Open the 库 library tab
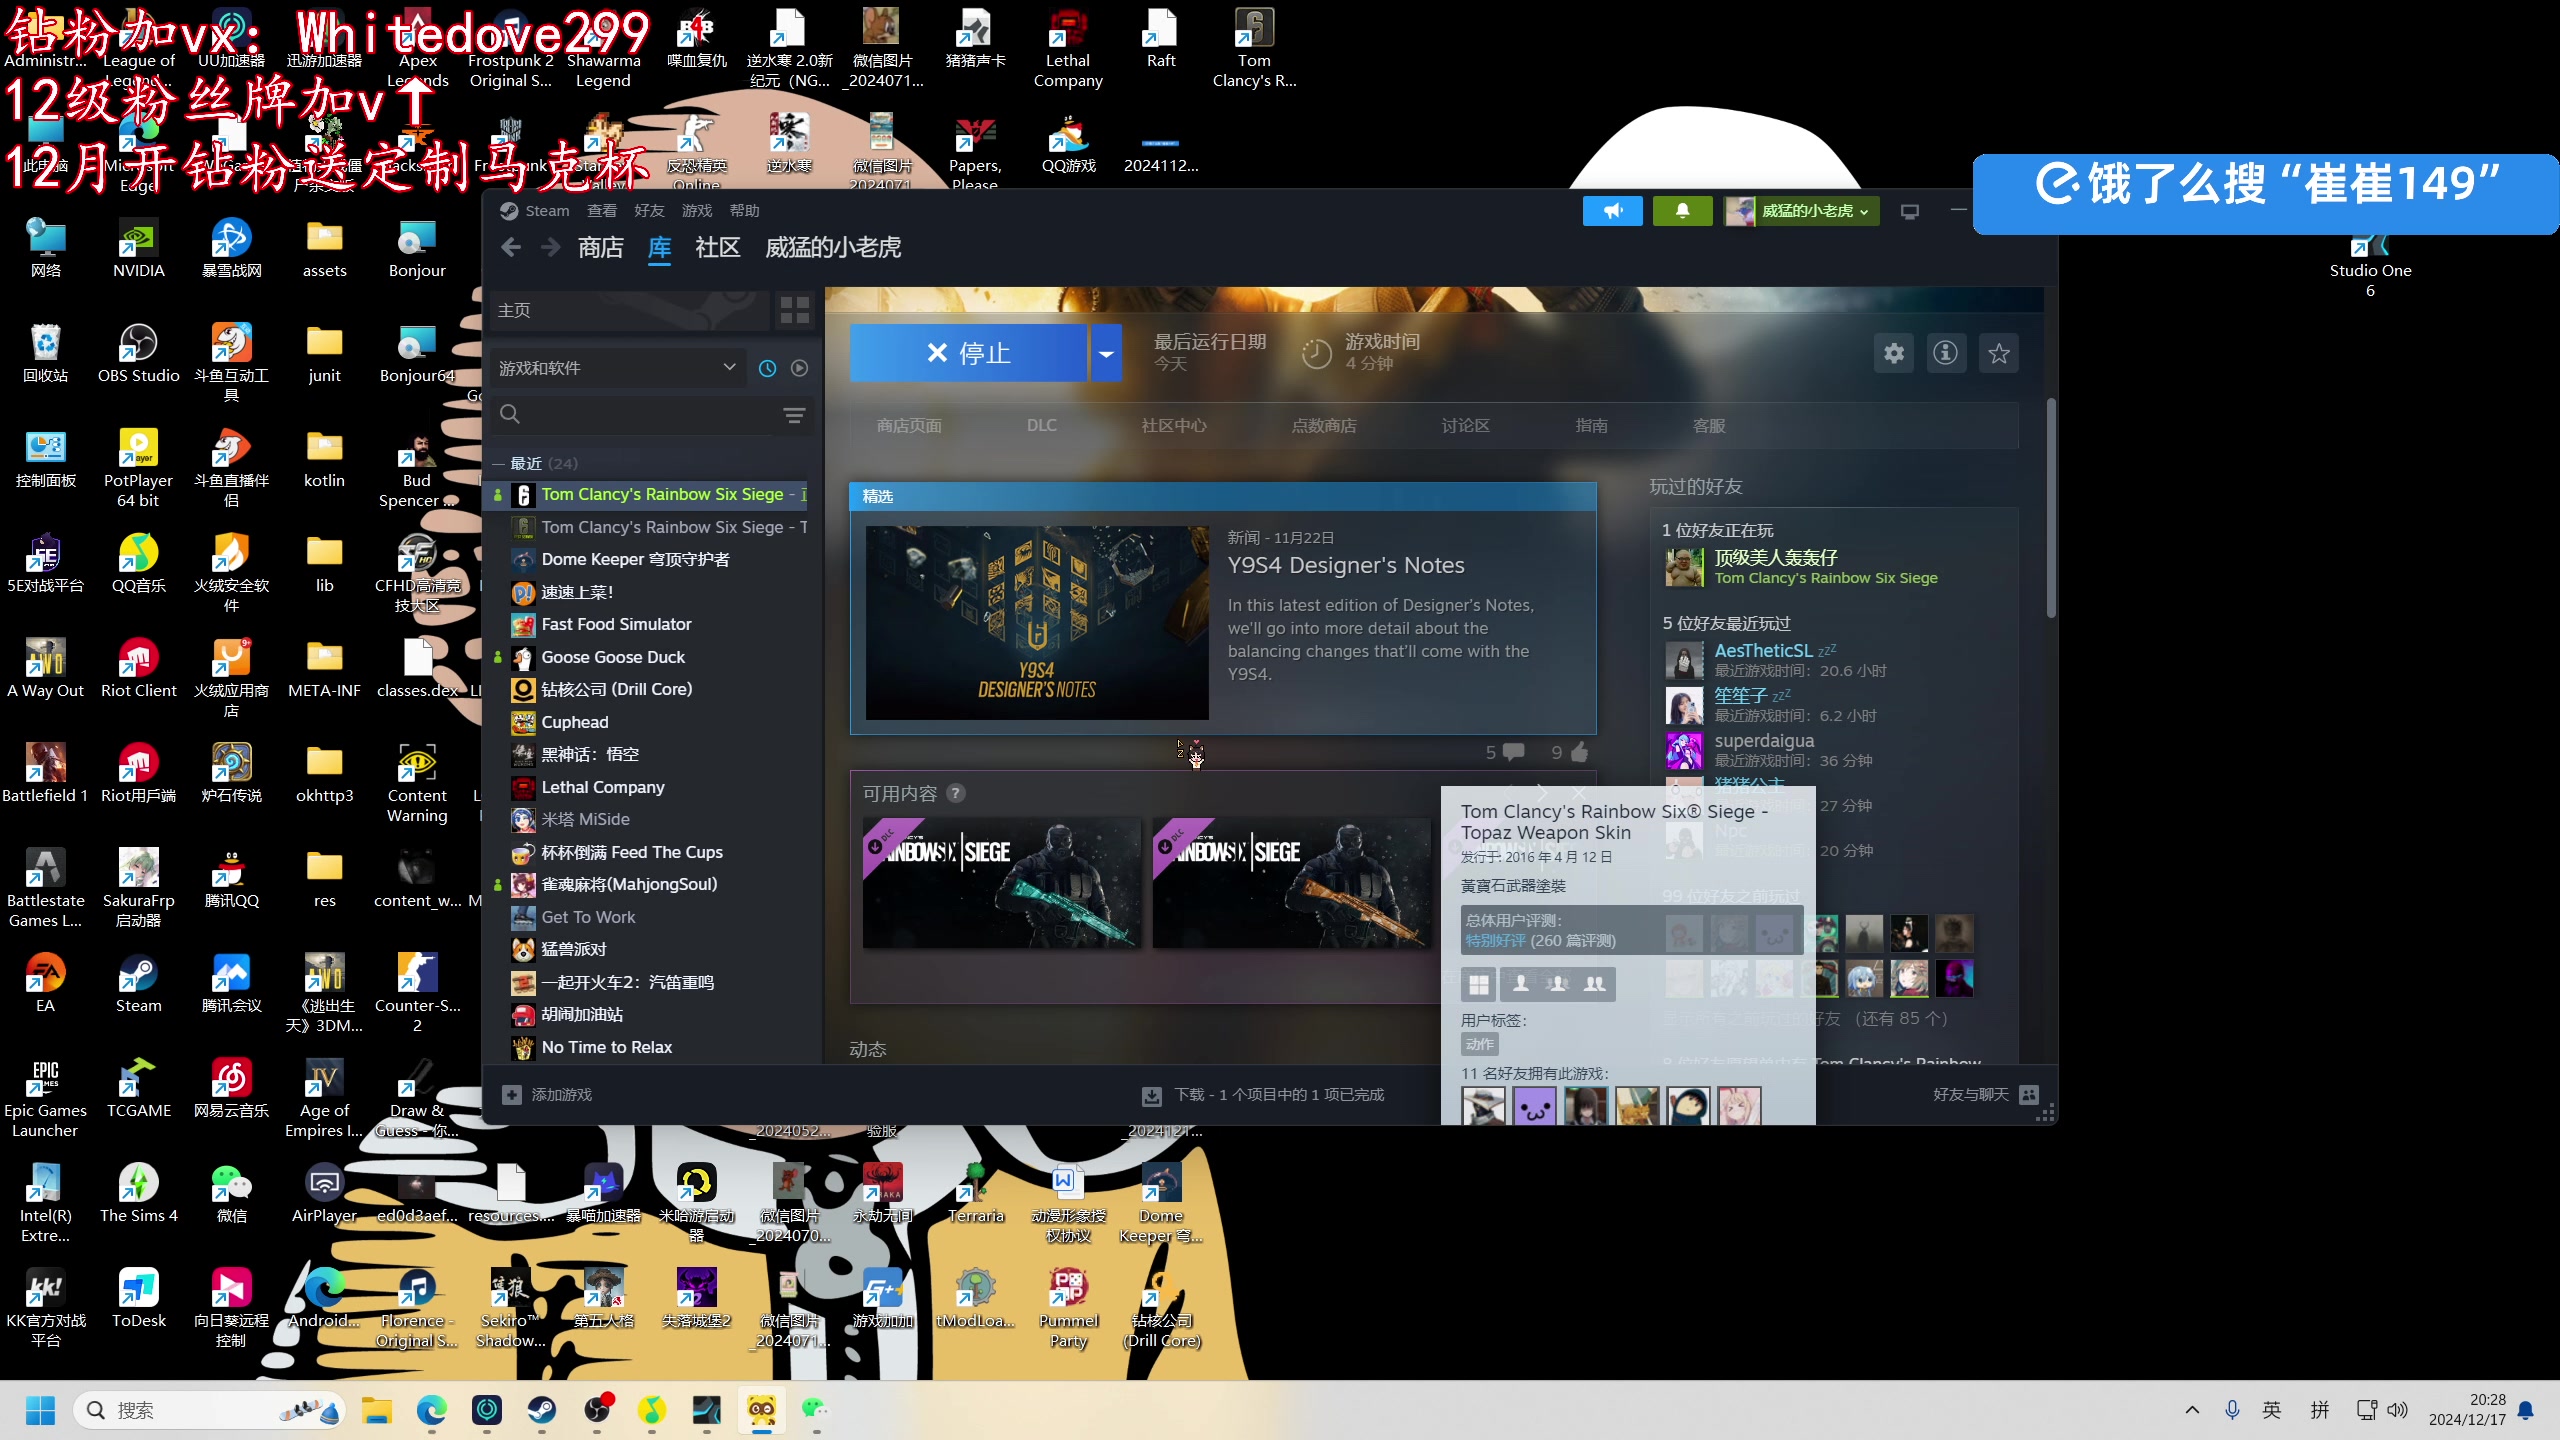This screenshot has height=1440, width=2560. pyautogui.click(x=660, y=247)
